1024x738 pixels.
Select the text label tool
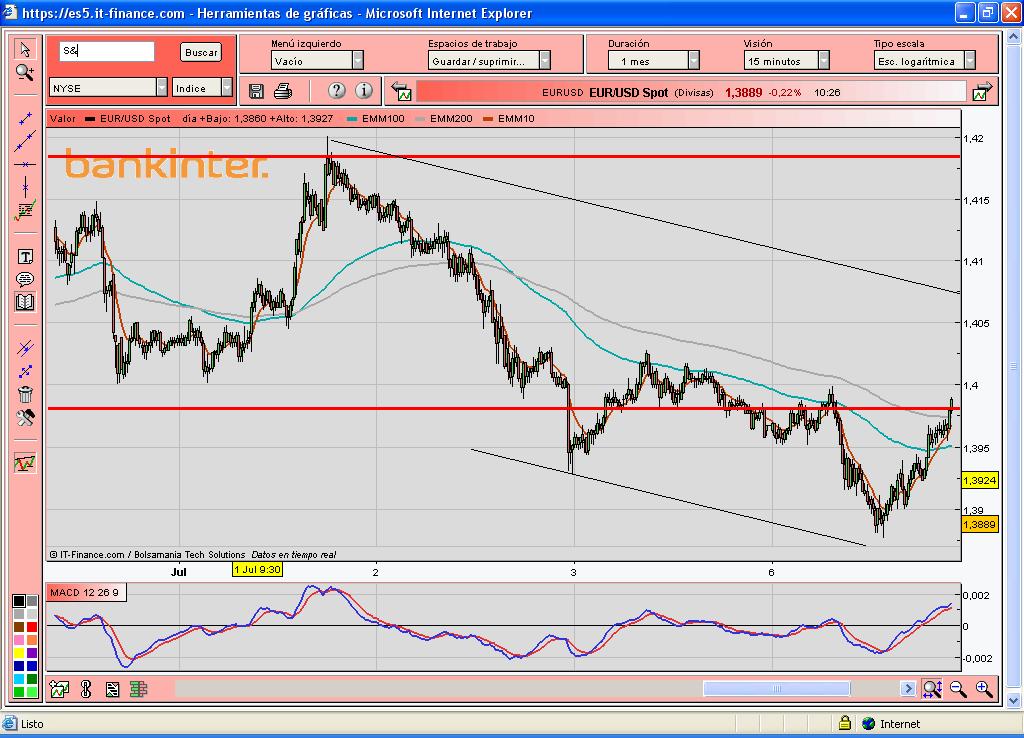coord(25,257)
